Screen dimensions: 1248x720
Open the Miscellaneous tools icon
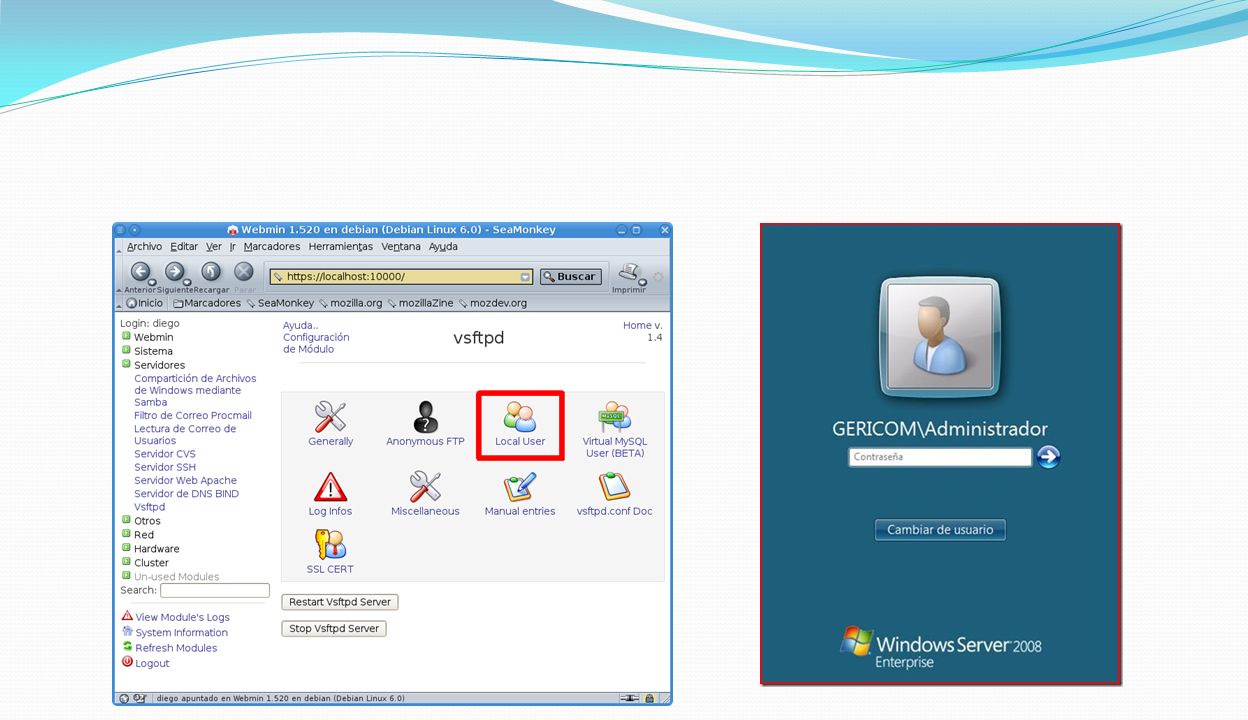[426, 487]
